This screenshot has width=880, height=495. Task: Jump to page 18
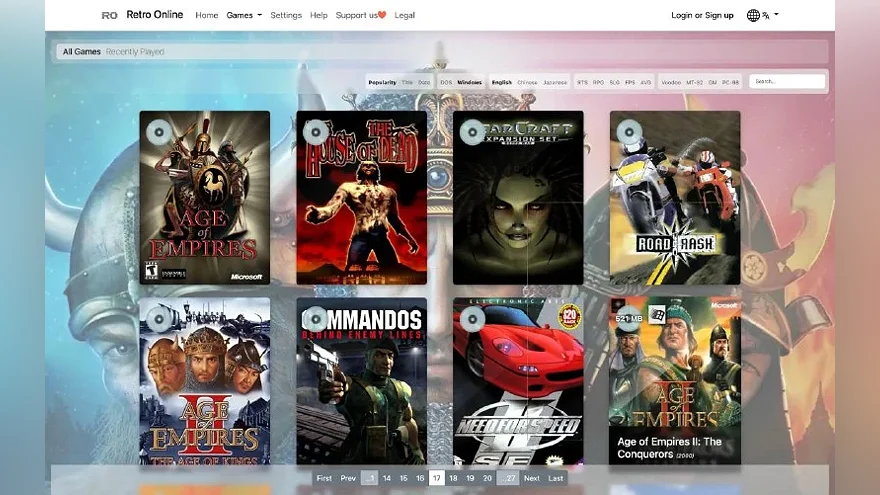pyautogui.click(x=453, y=478)
